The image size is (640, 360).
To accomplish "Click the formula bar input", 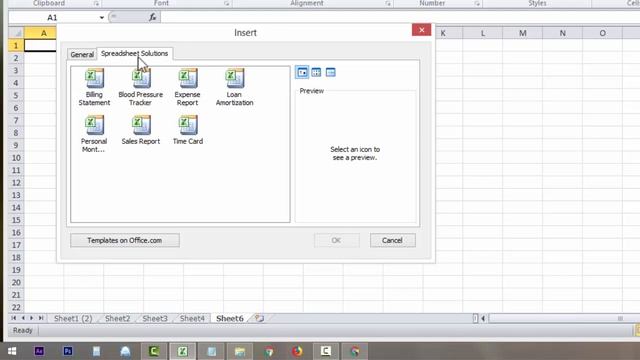I will (x=400, y=17).
